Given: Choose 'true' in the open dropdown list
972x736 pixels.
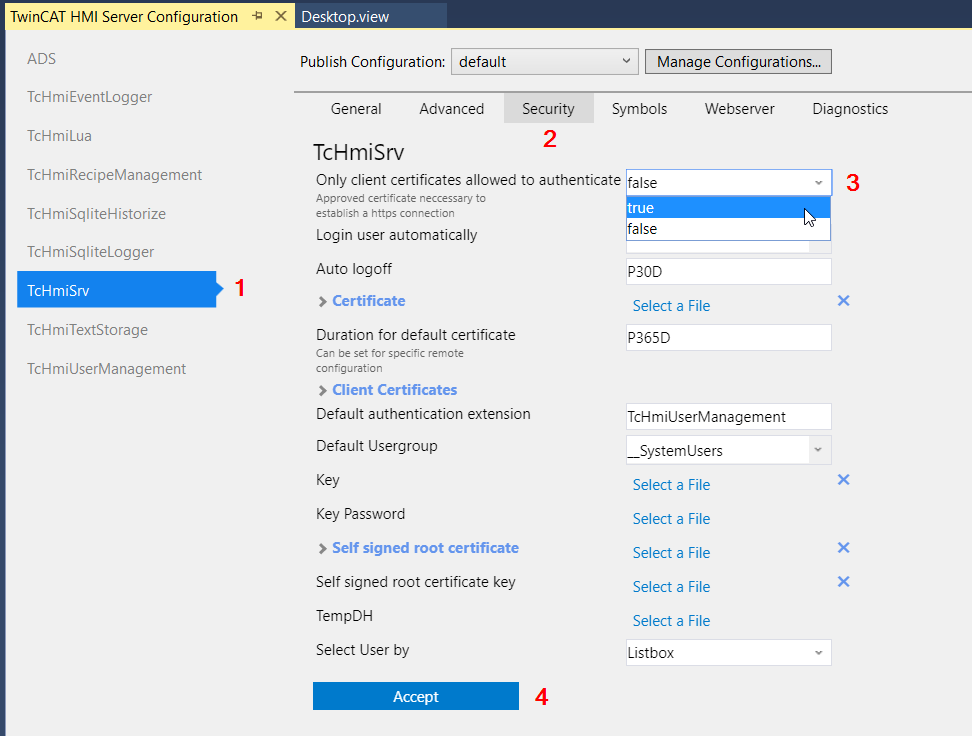Looking at the screenshot, I should (x=728, y=208).
